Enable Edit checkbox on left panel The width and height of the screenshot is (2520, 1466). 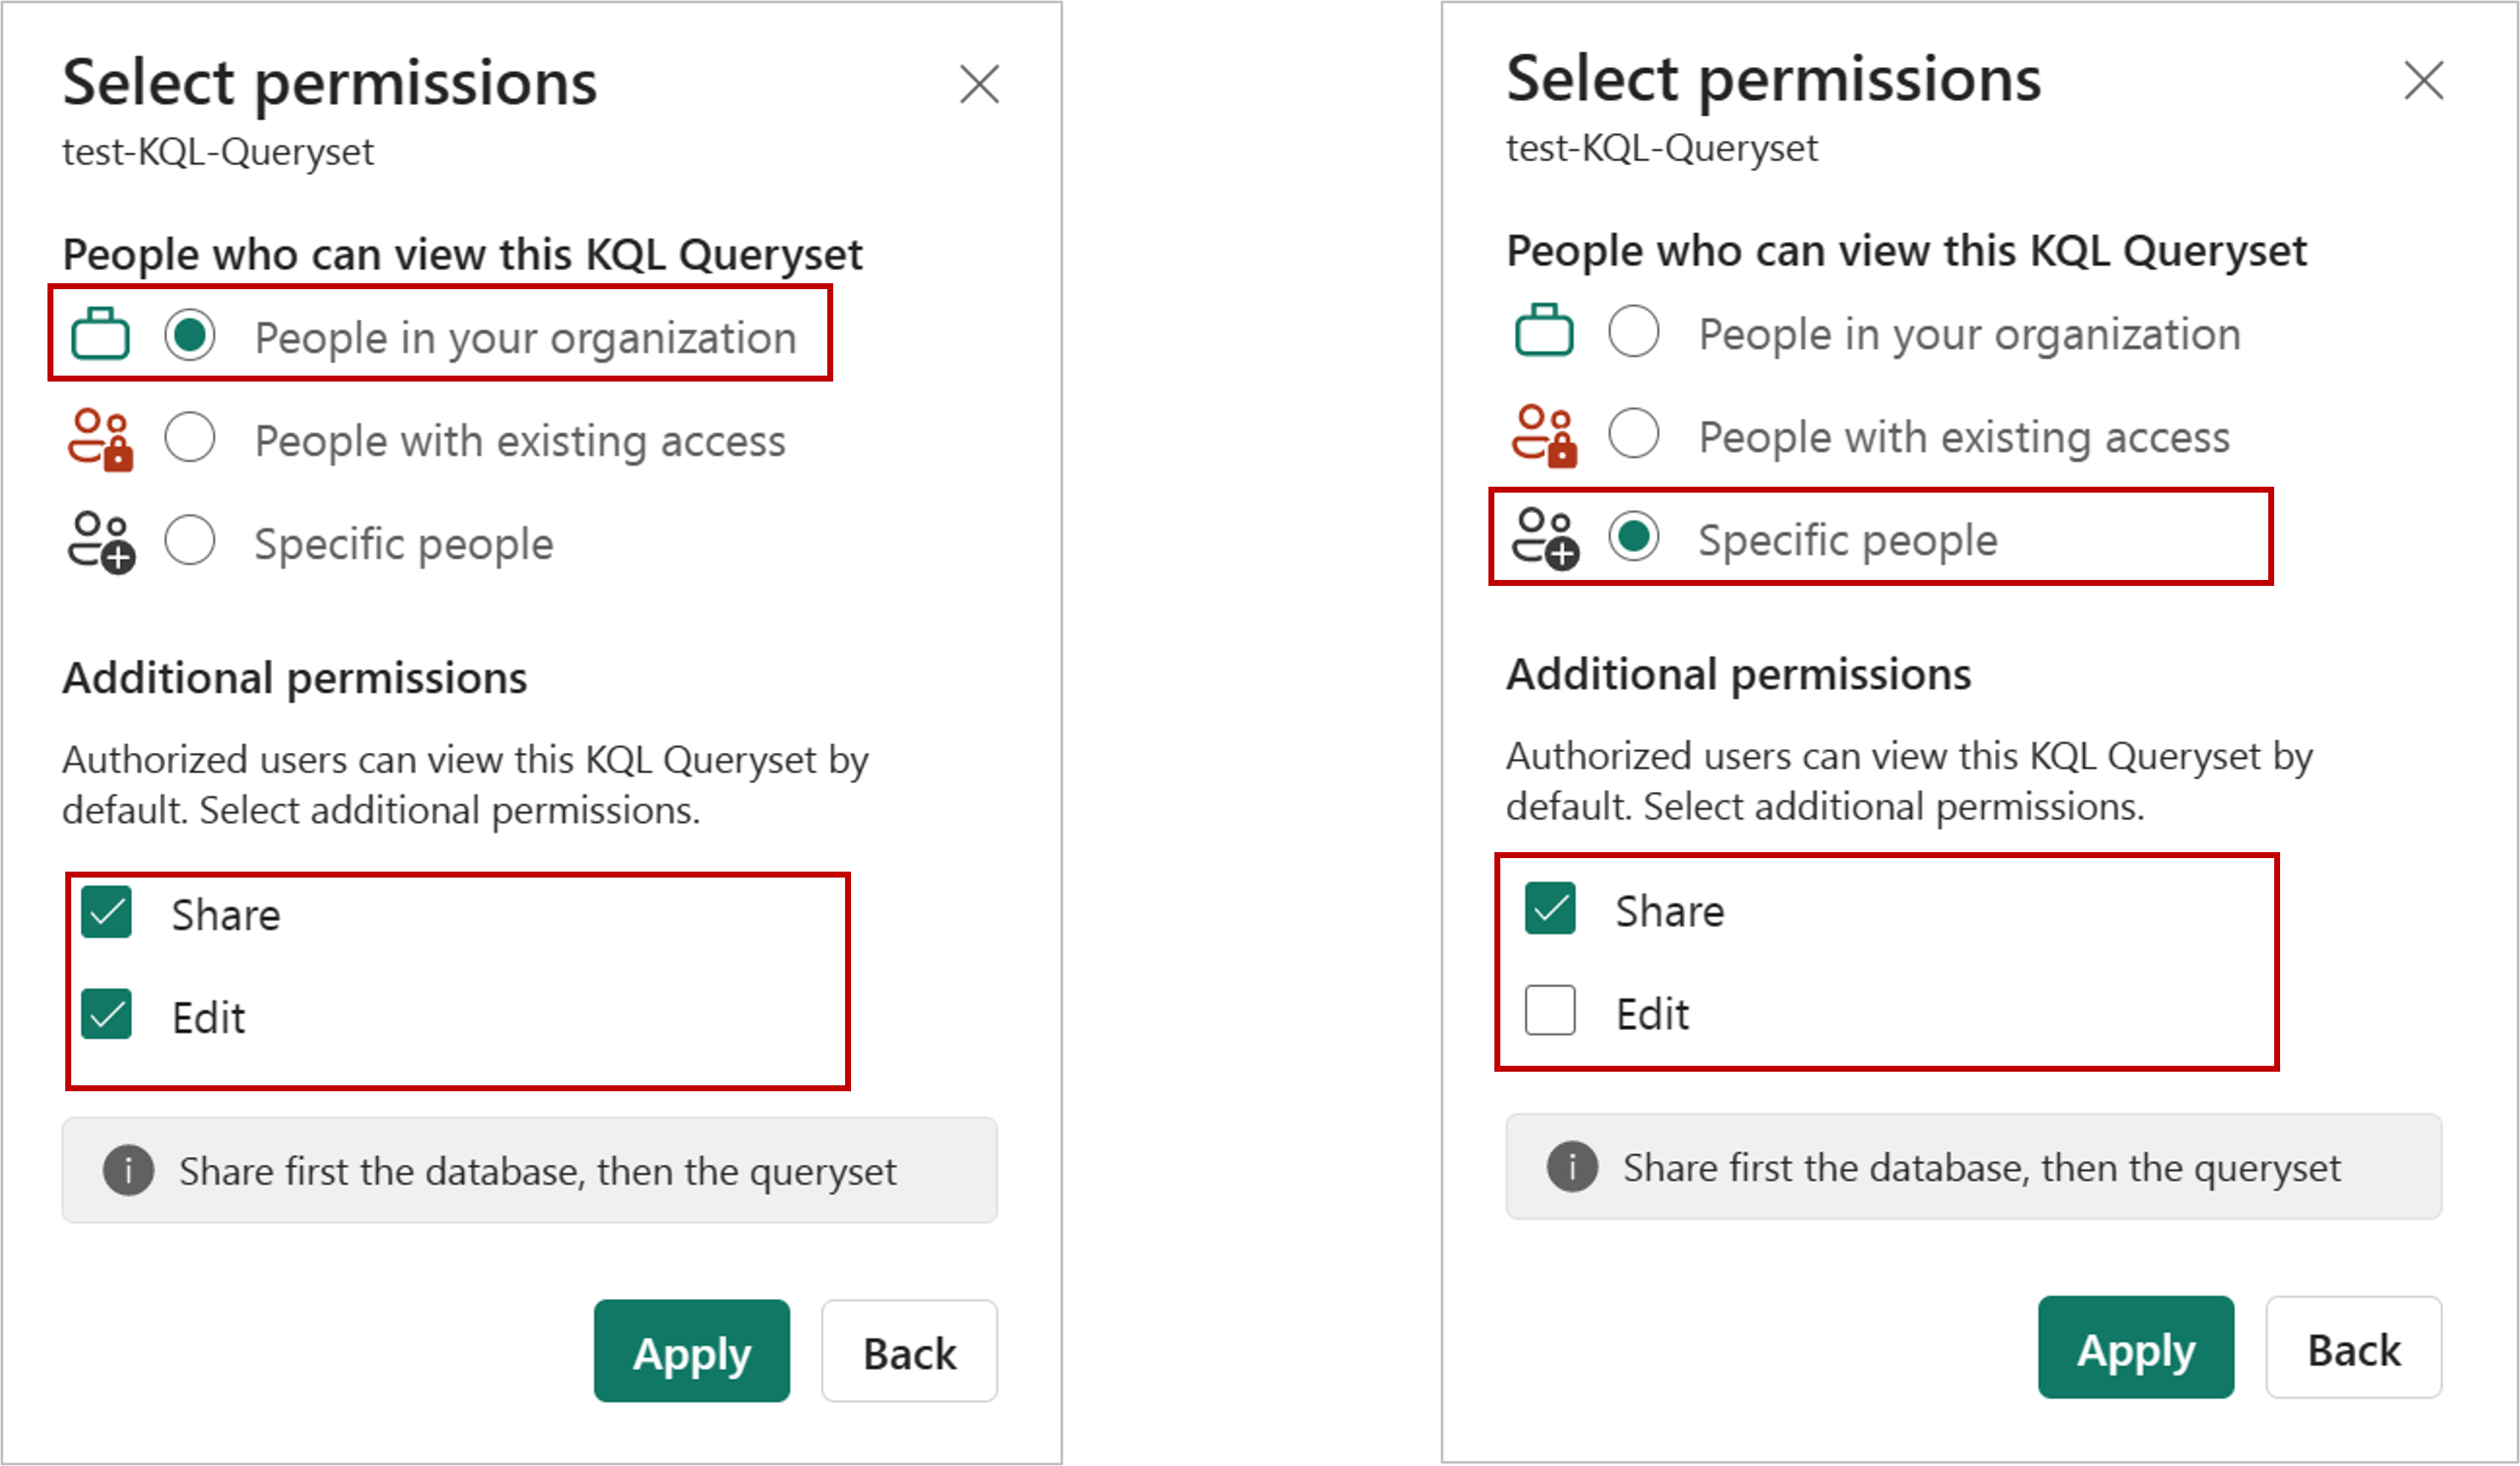[110, 1012]
